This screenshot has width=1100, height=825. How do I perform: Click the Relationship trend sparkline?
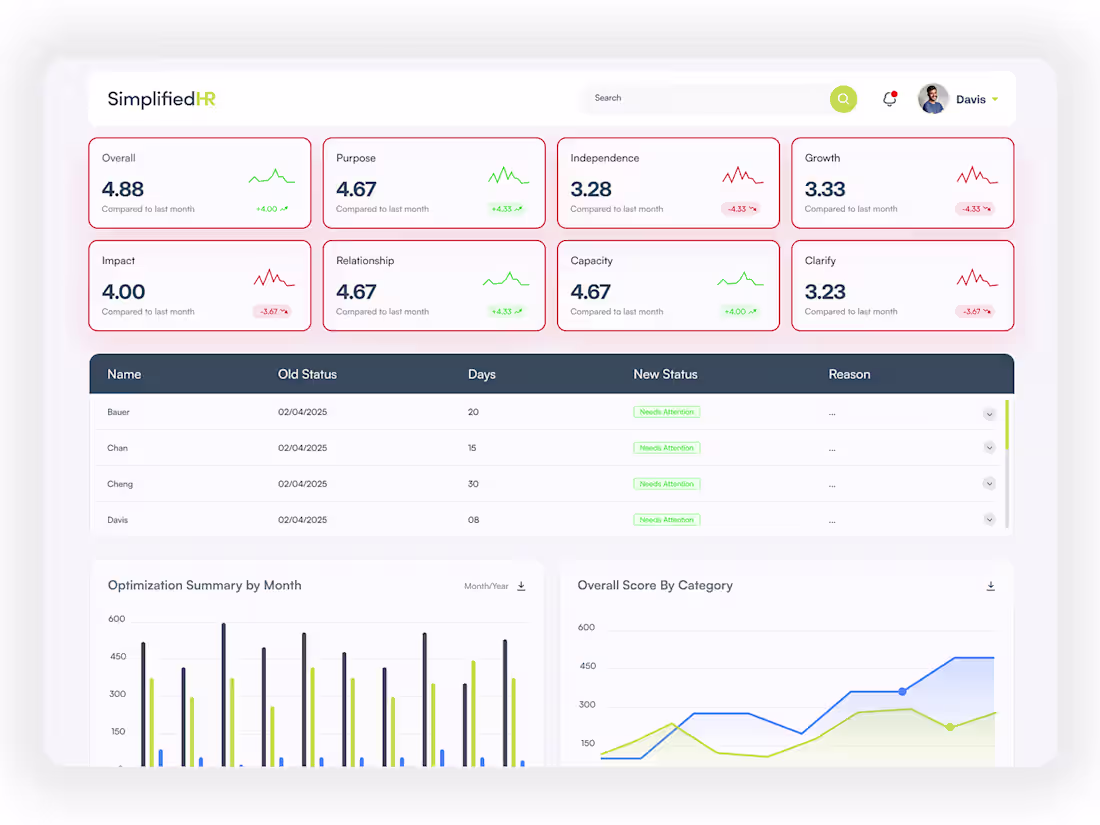pos(507,279)
